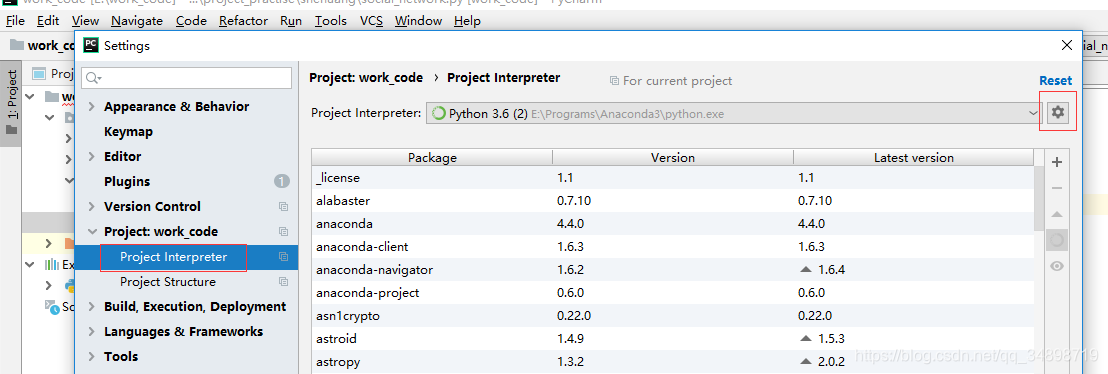This screenshot has width=1108, height=374.
Task: Sort by the Version column header
Action: tap(673, 158)
